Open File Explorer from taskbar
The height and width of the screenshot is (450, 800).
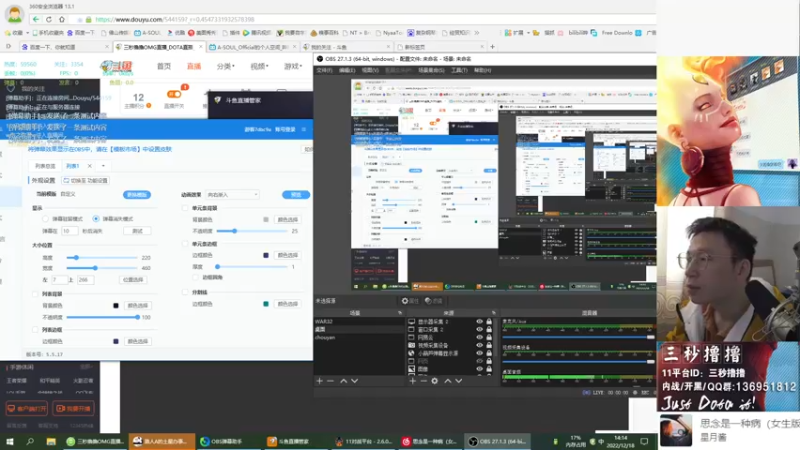point(51,441)
